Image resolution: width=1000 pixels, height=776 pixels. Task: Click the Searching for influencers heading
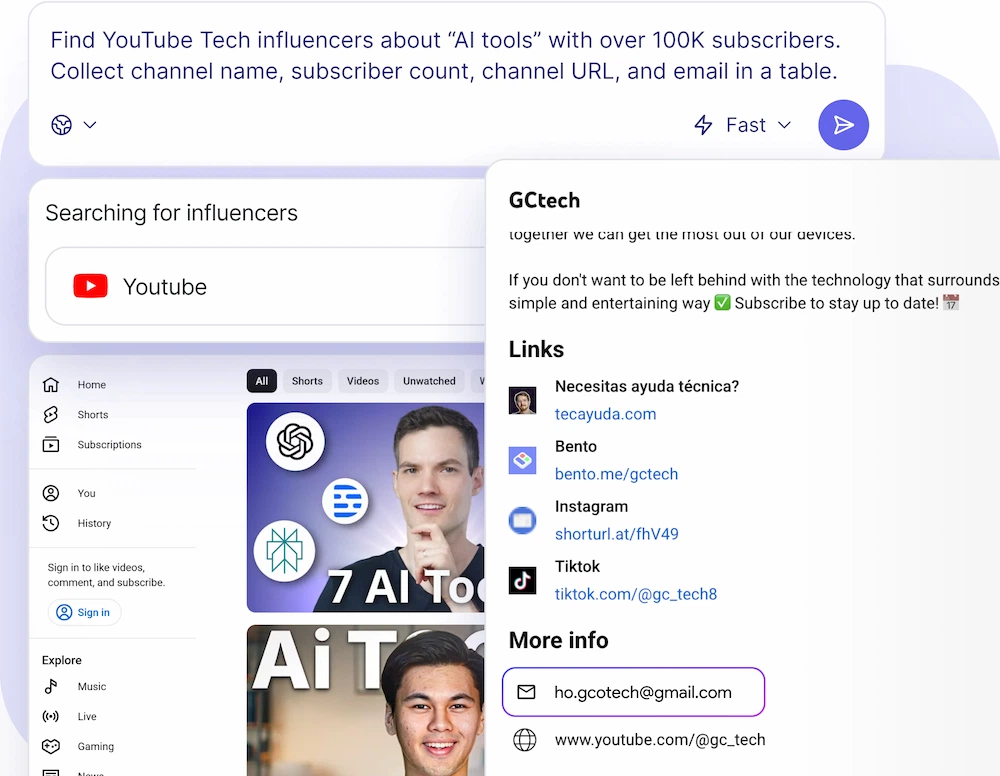click(171, 213)
